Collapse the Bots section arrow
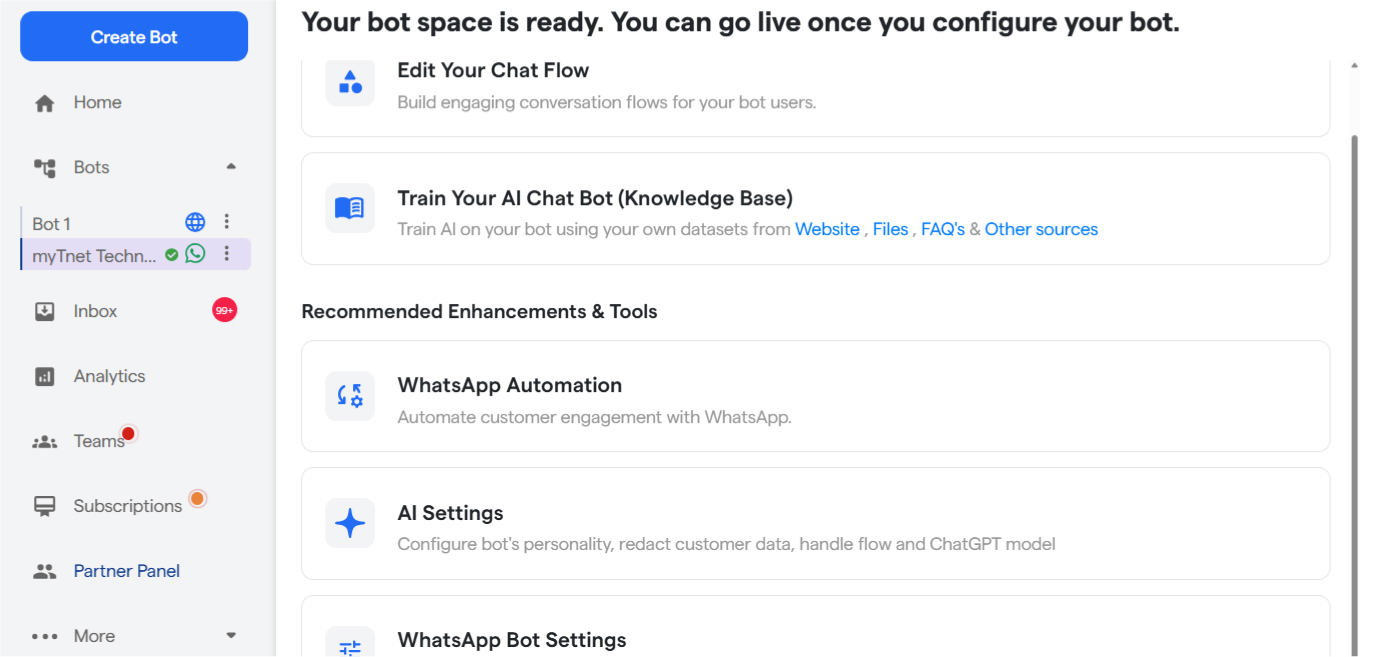The image size is (1379, 657). point(231,167)
